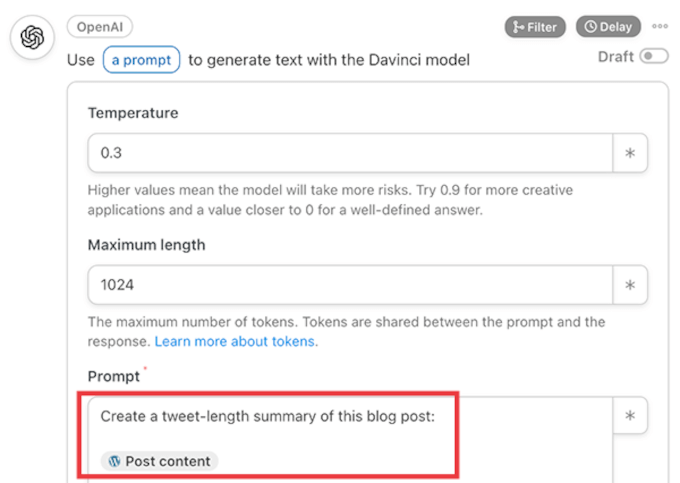Open the "a prompt" action selector pill

pyautogui.click(x=141, y=60)
